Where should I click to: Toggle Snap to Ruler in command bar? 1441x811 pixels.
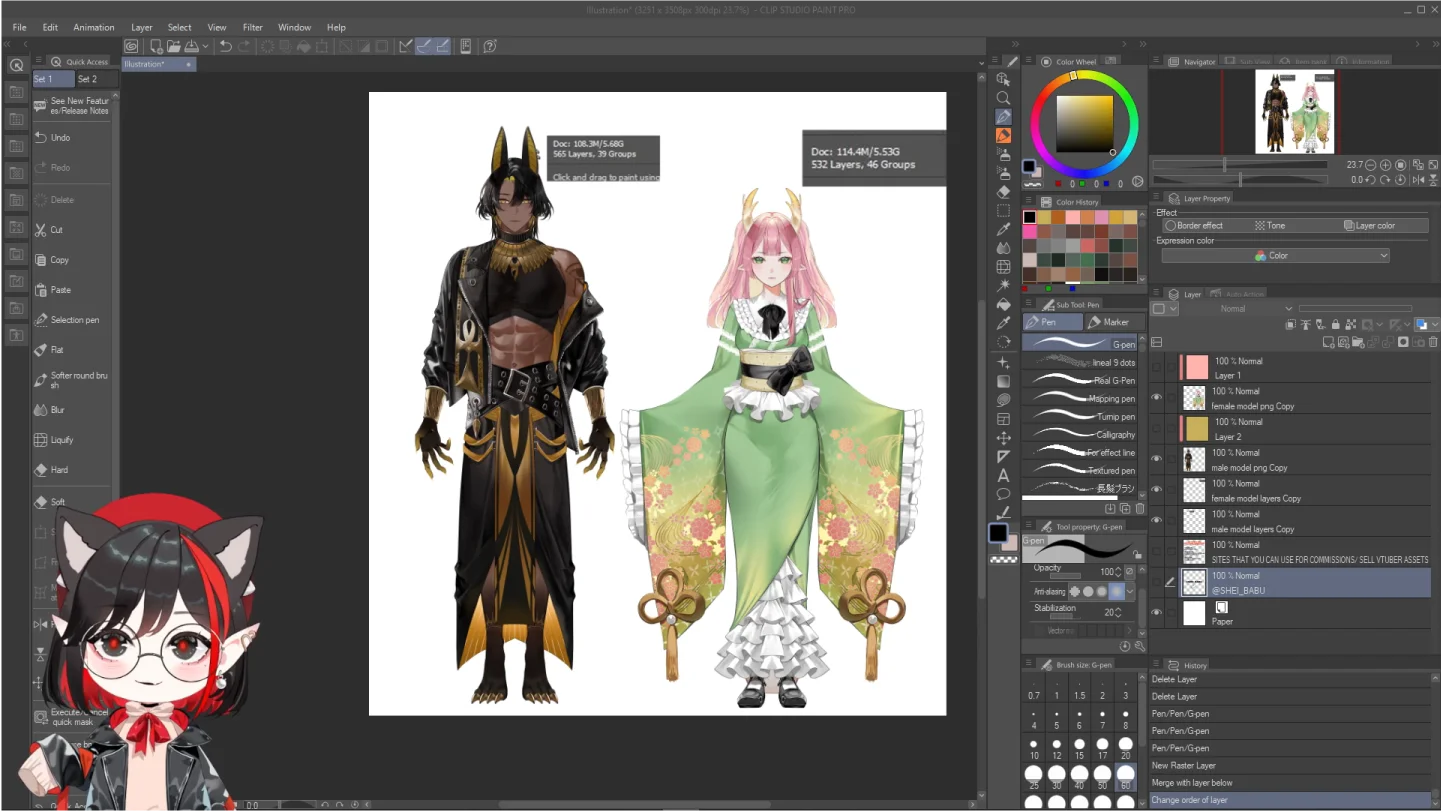(x=404, y=46)
